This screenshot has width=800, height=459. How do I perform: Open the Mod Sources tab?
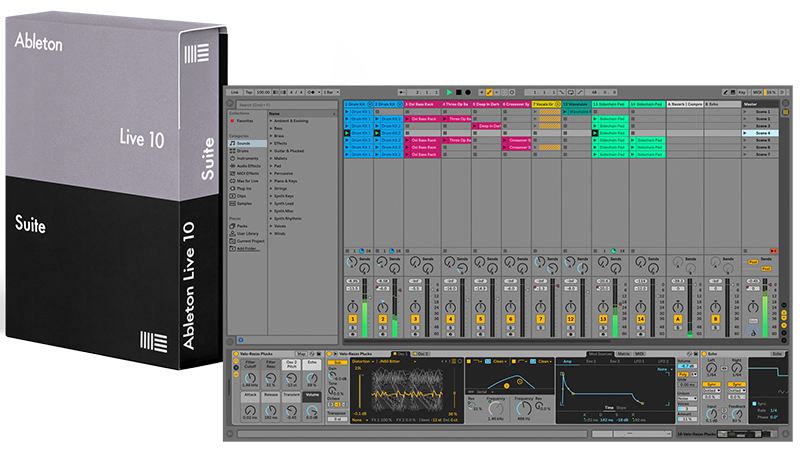(601, 353)
